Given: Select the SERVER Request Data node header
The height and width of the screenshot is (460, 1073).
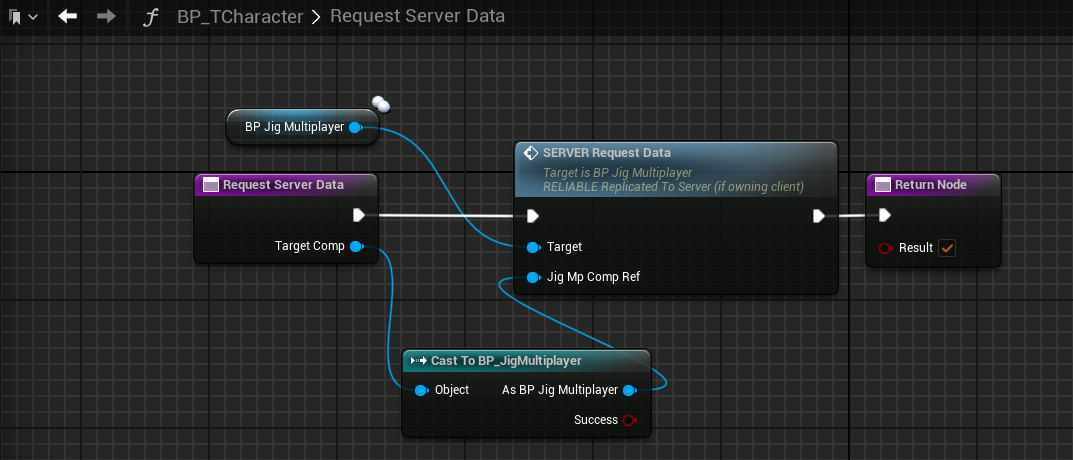Looking at the screenshot, I should [675, 170].
